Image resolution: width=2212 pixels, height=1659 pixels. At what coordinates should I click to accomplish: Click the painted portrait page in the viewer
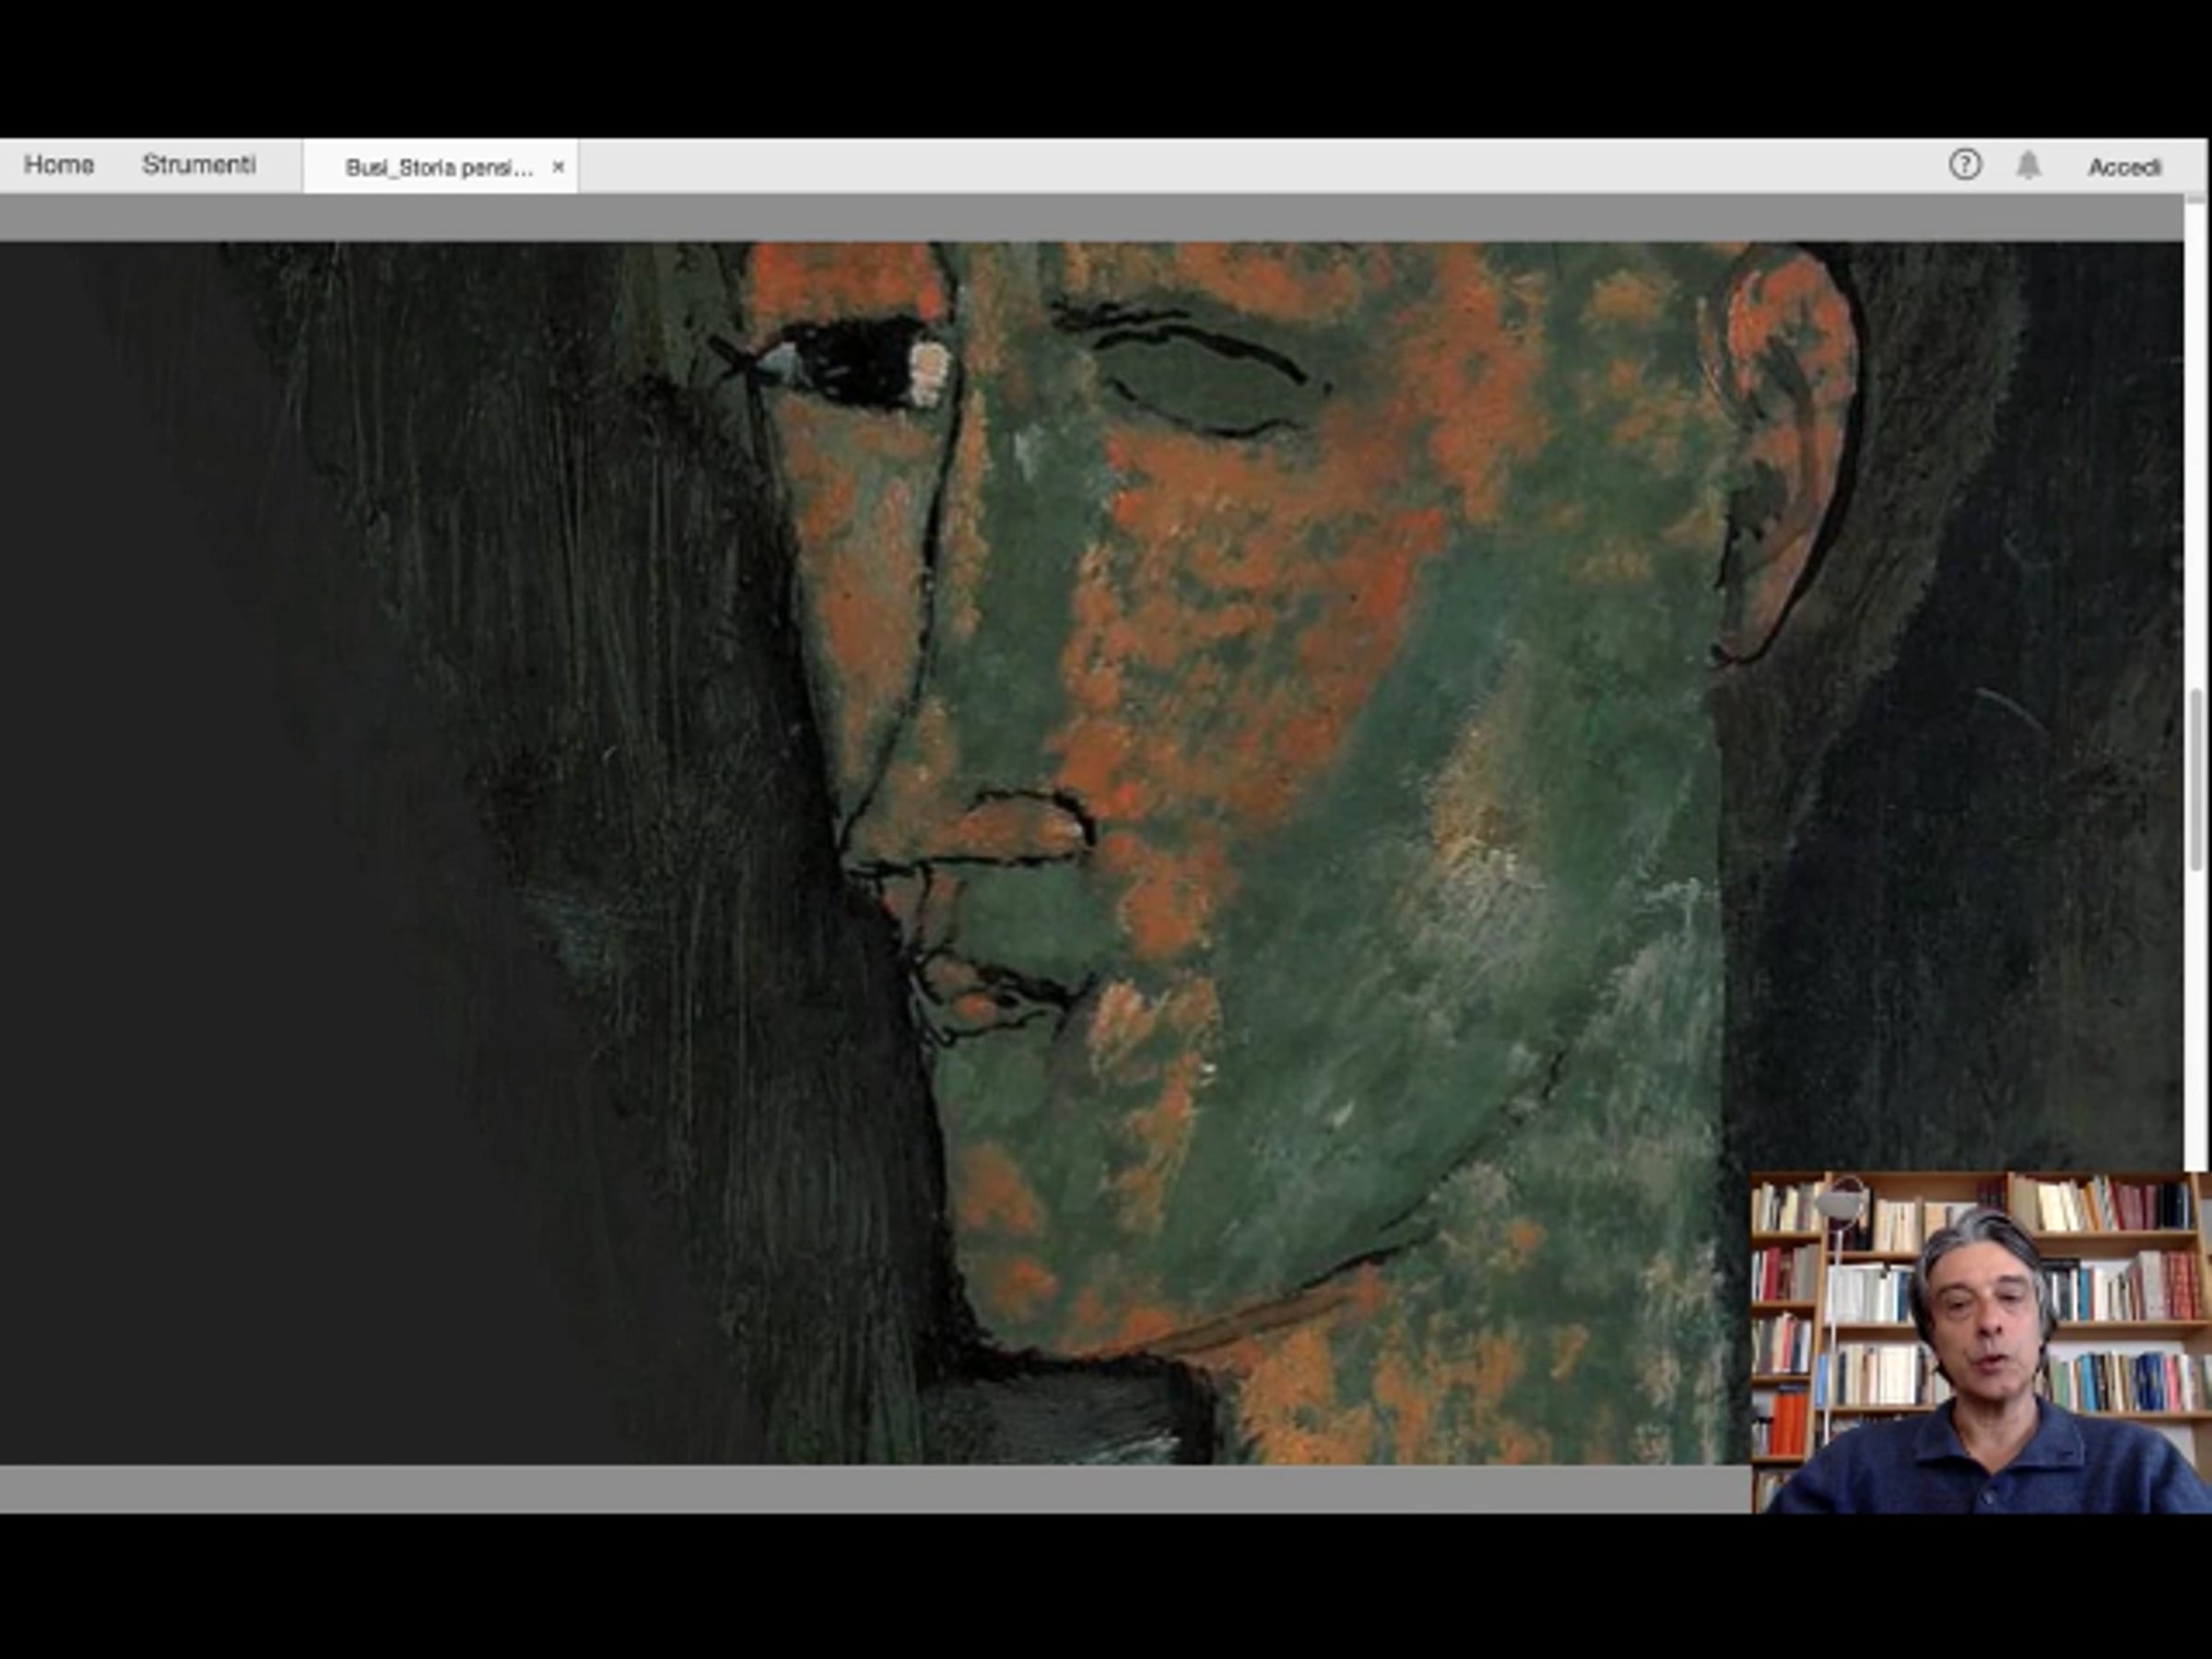click(x=1091, y=853)
